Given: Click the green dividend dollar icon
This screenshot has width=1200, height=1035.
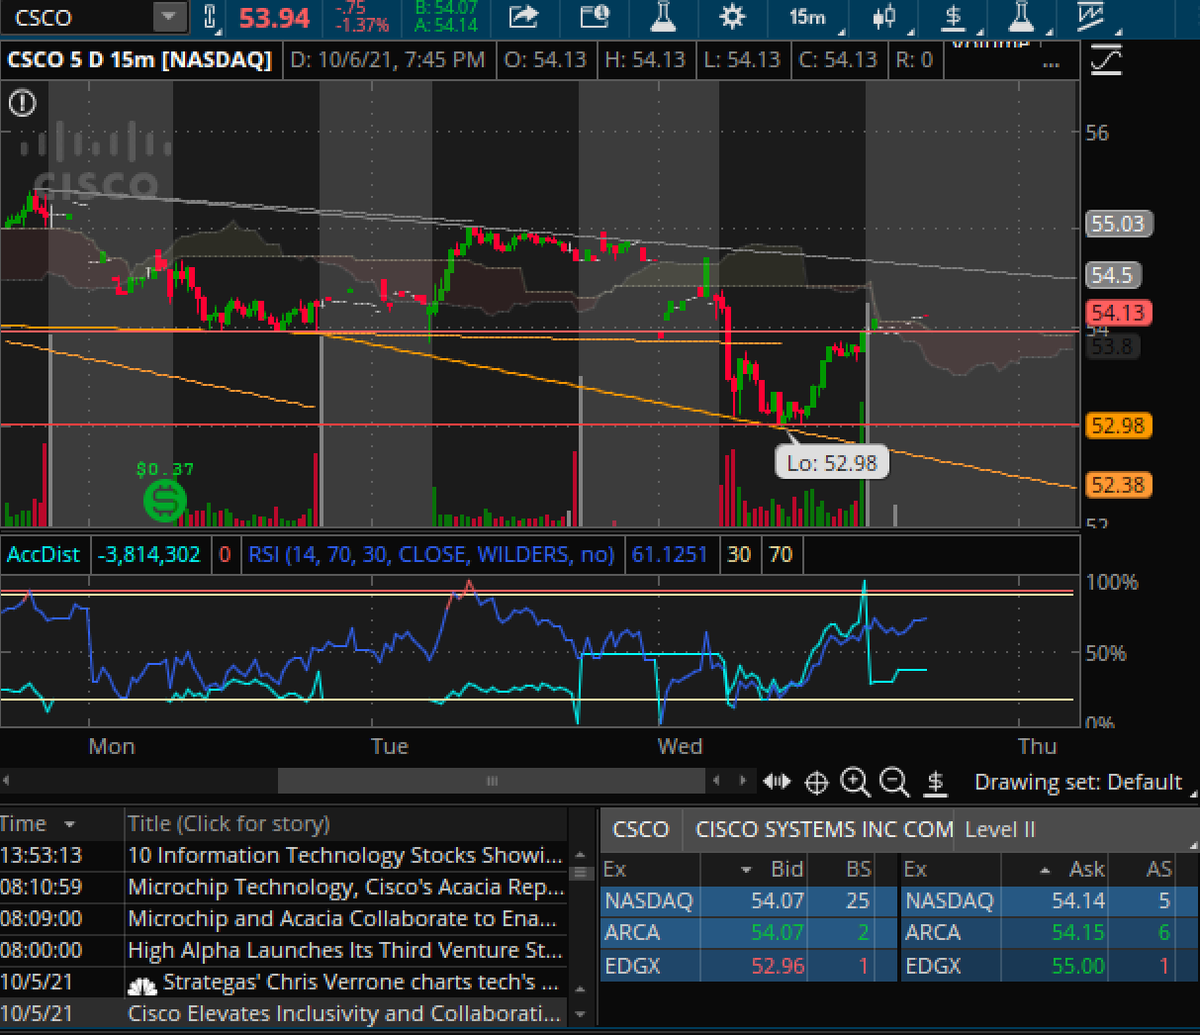Looking at the screenshot, I should pos(165,500).
